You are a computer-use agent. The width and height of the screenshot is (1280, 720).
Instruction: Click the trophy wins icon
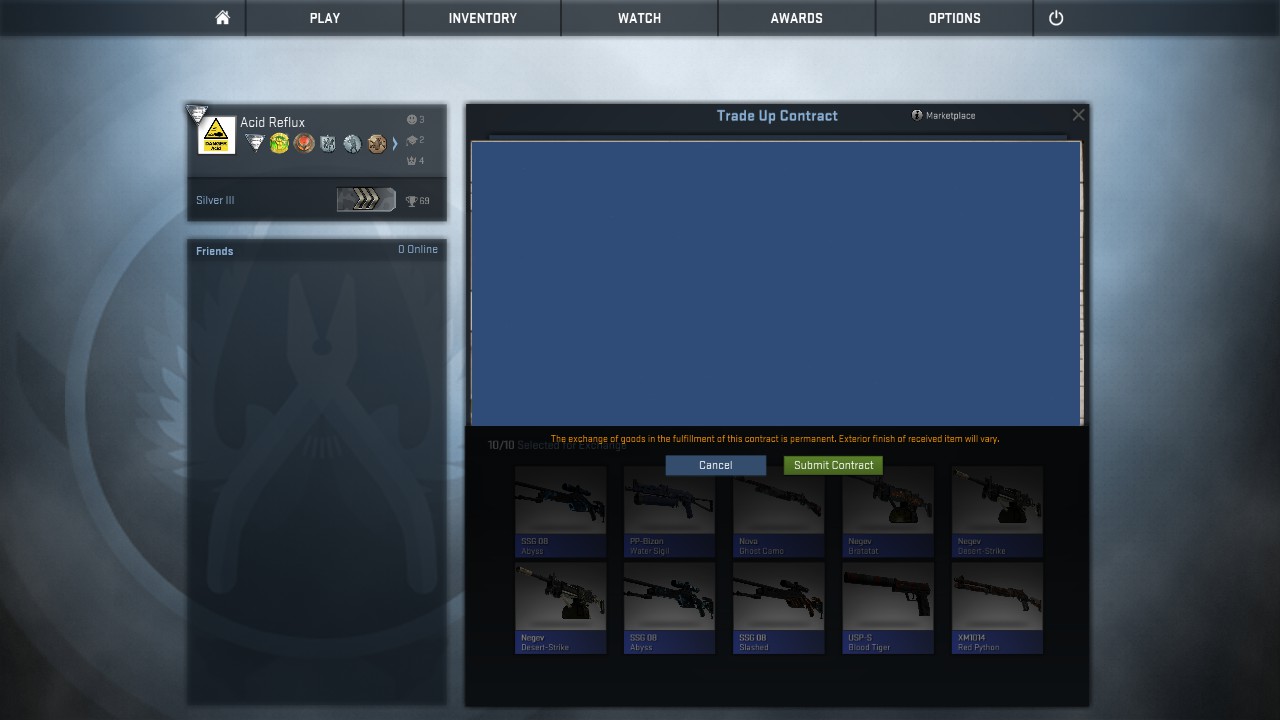click(411, 201)
